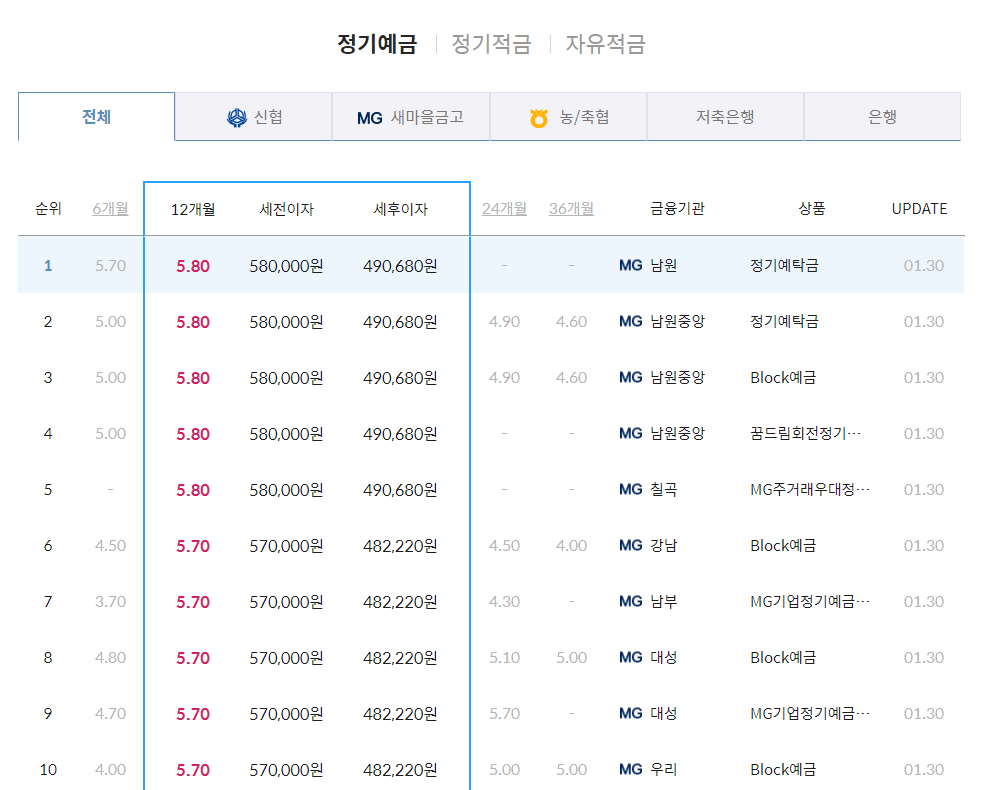Click 4.80 six-month rate in rank 8 row
This screenshot has height=790, width=989.
point(110,658)
